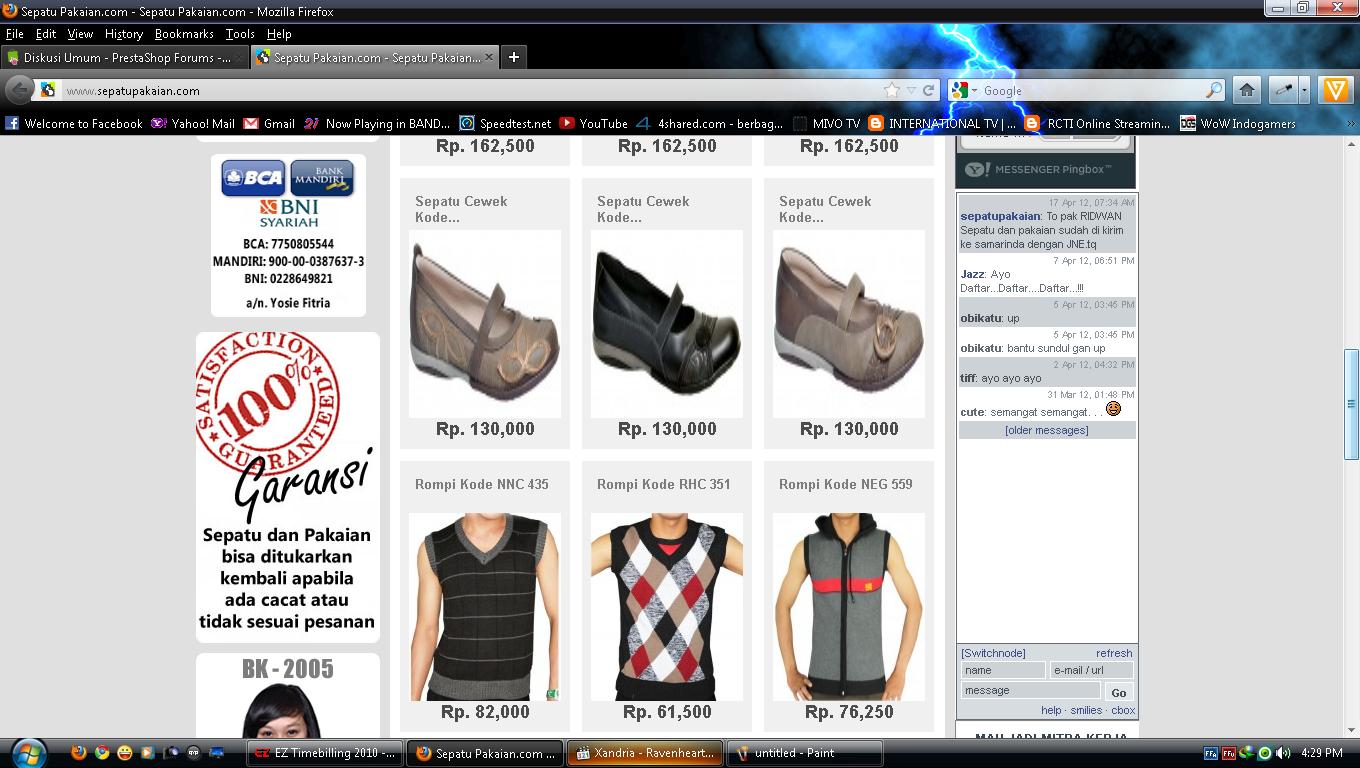
Task: Open the Edit menu
Action: pos(46,34)
